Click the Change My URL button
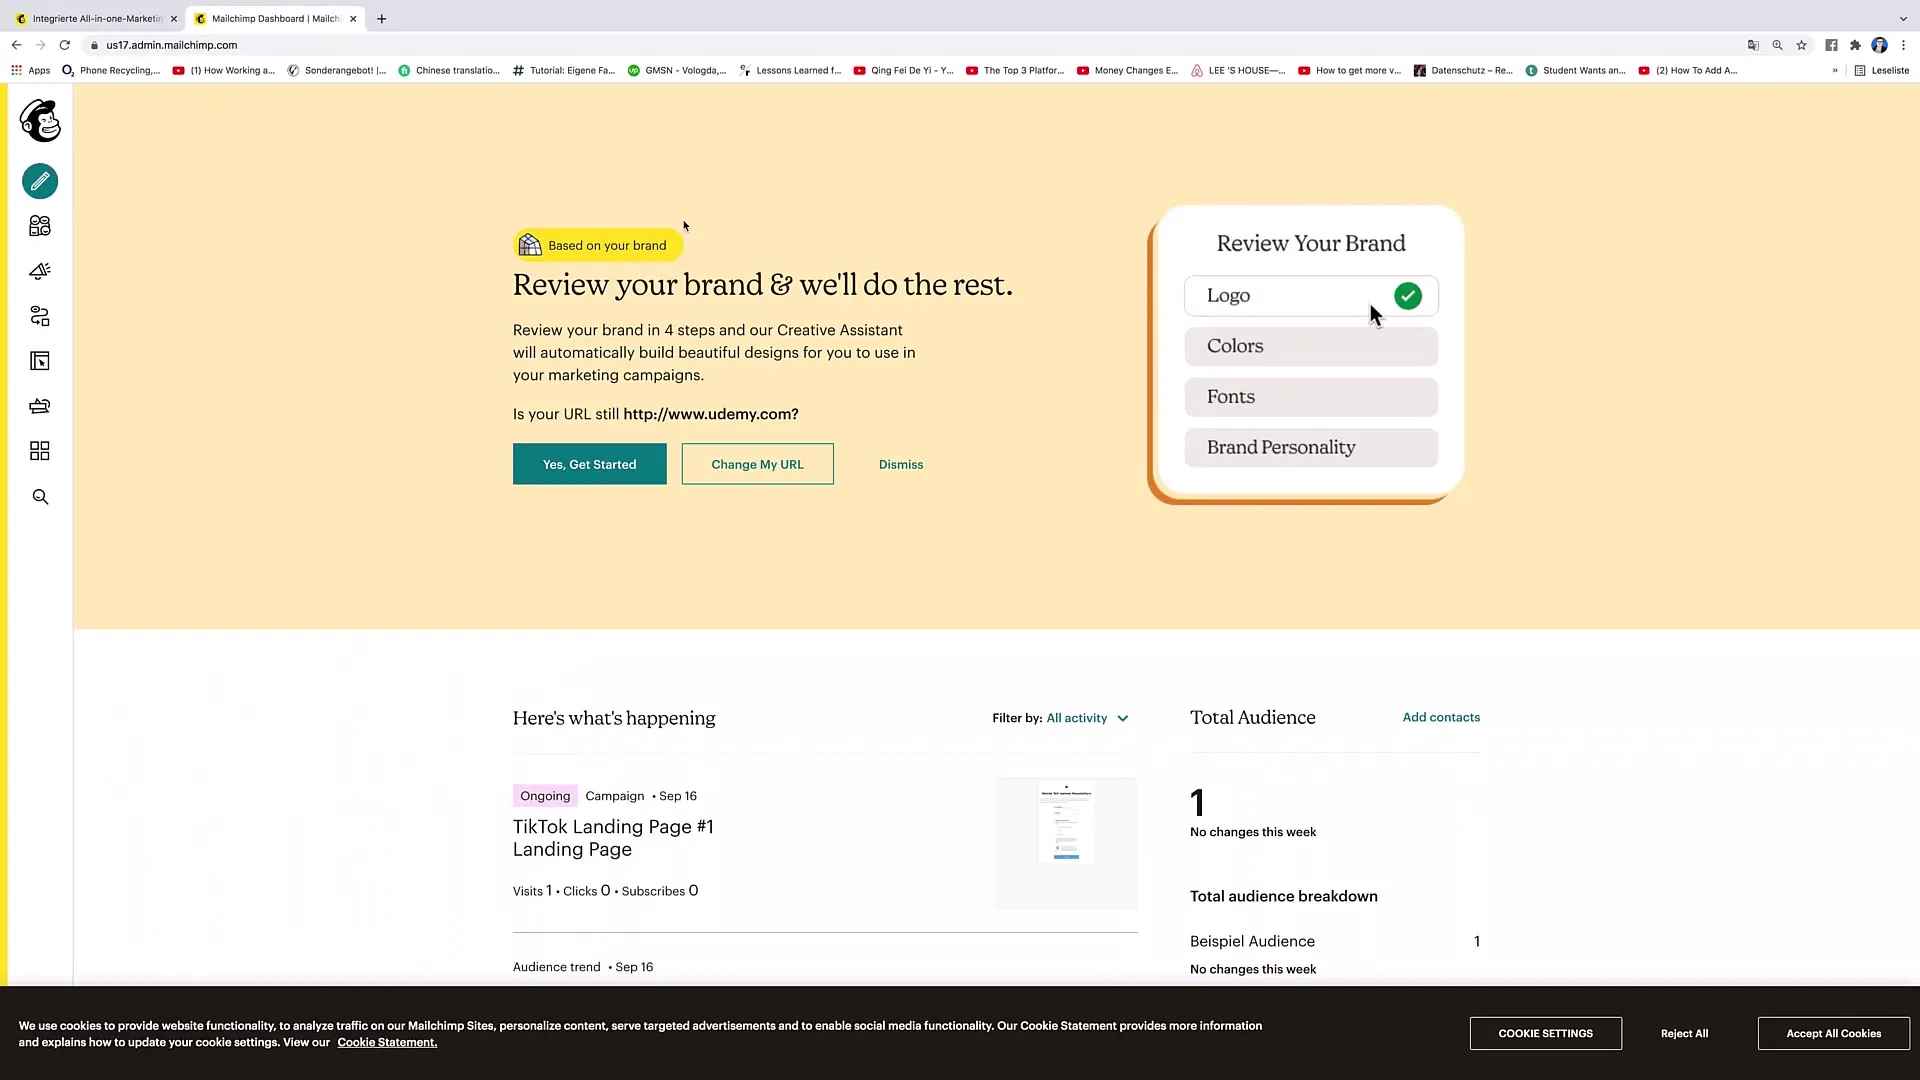 757,464
